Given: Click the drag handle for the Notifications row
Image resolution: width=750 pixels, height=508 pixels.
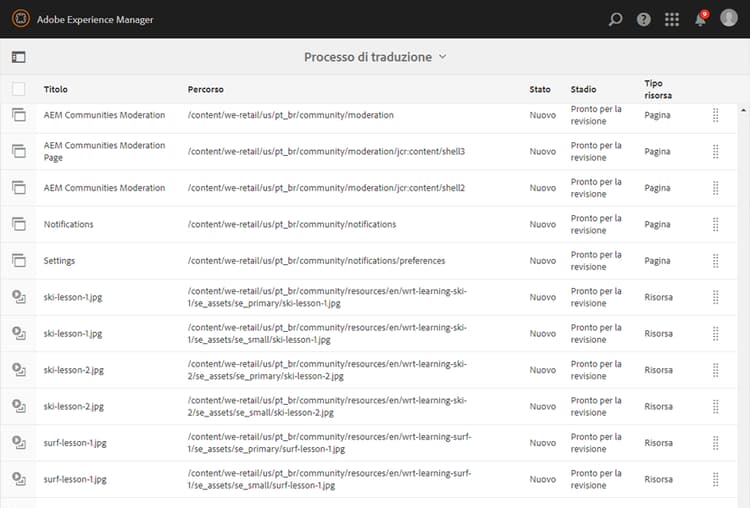Looking at the screenshot, I should click(x=716, y=224).
